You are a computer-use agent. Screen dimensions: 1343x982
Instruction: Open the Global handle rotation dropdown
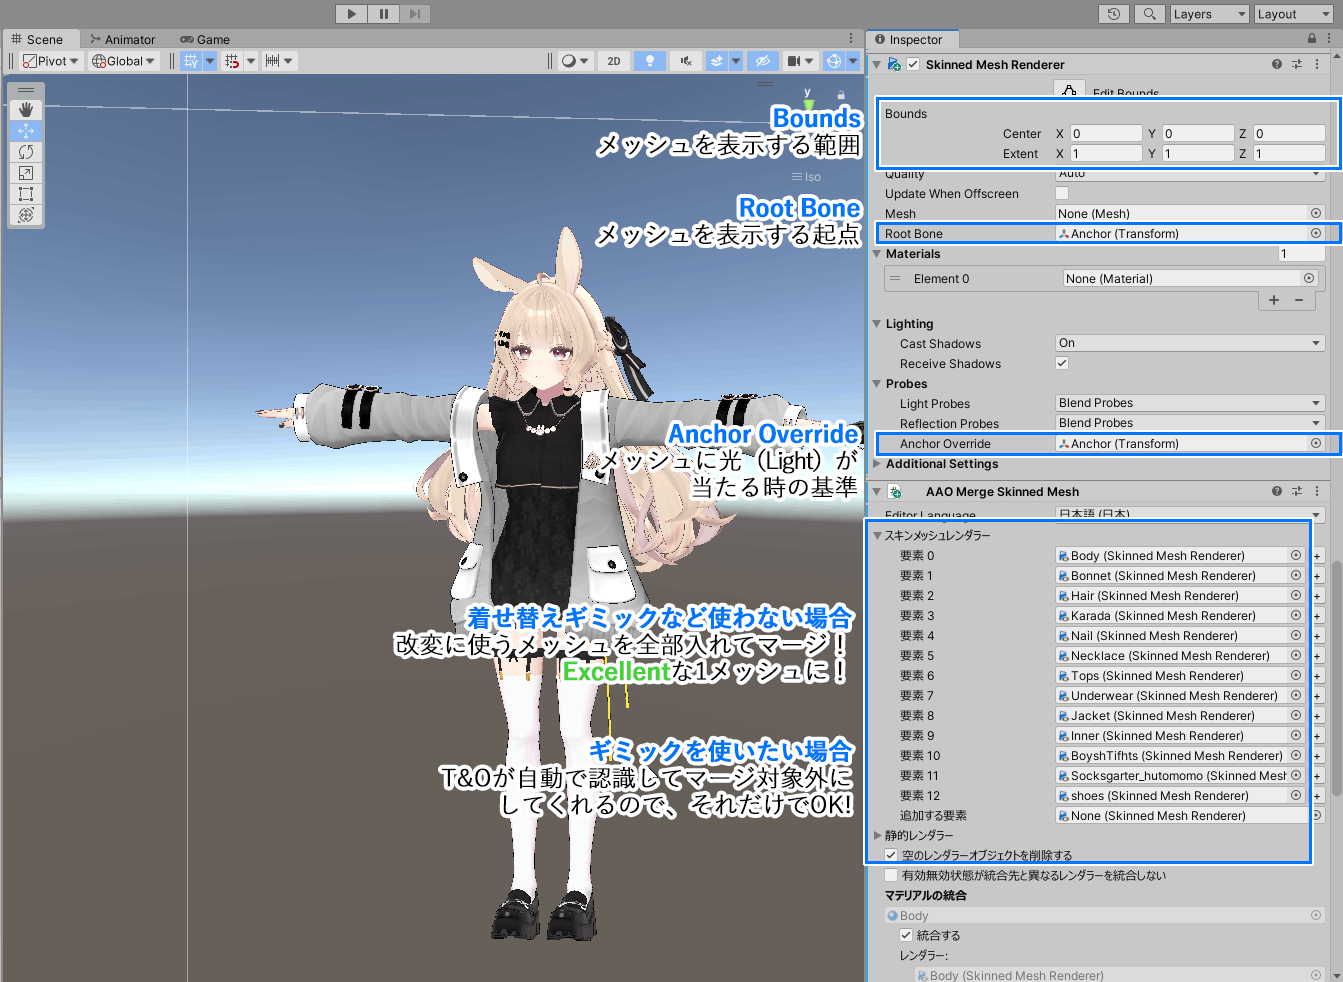click(124, 61)
